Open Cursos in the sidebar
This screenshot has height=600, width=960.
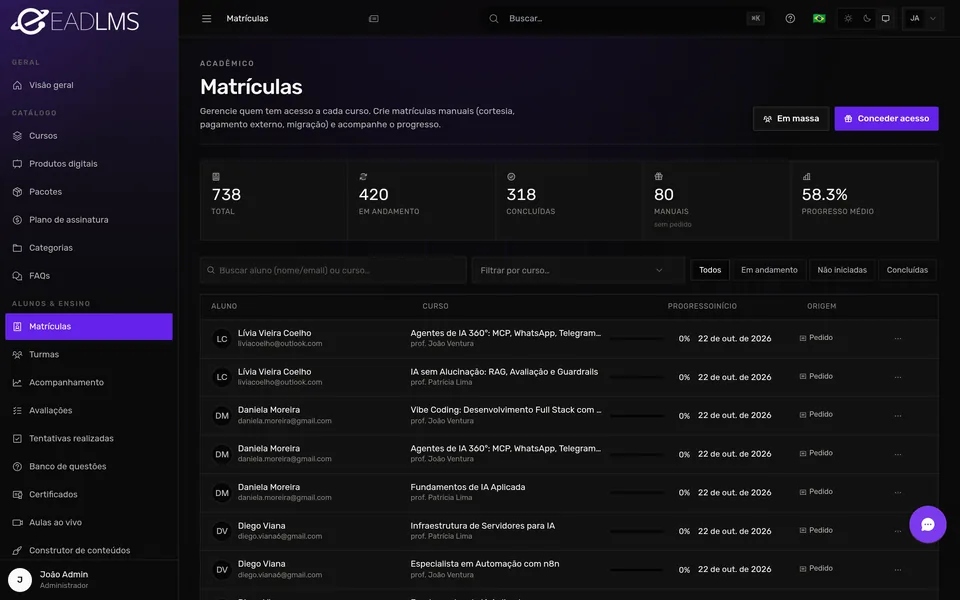[x=89, y=136]
